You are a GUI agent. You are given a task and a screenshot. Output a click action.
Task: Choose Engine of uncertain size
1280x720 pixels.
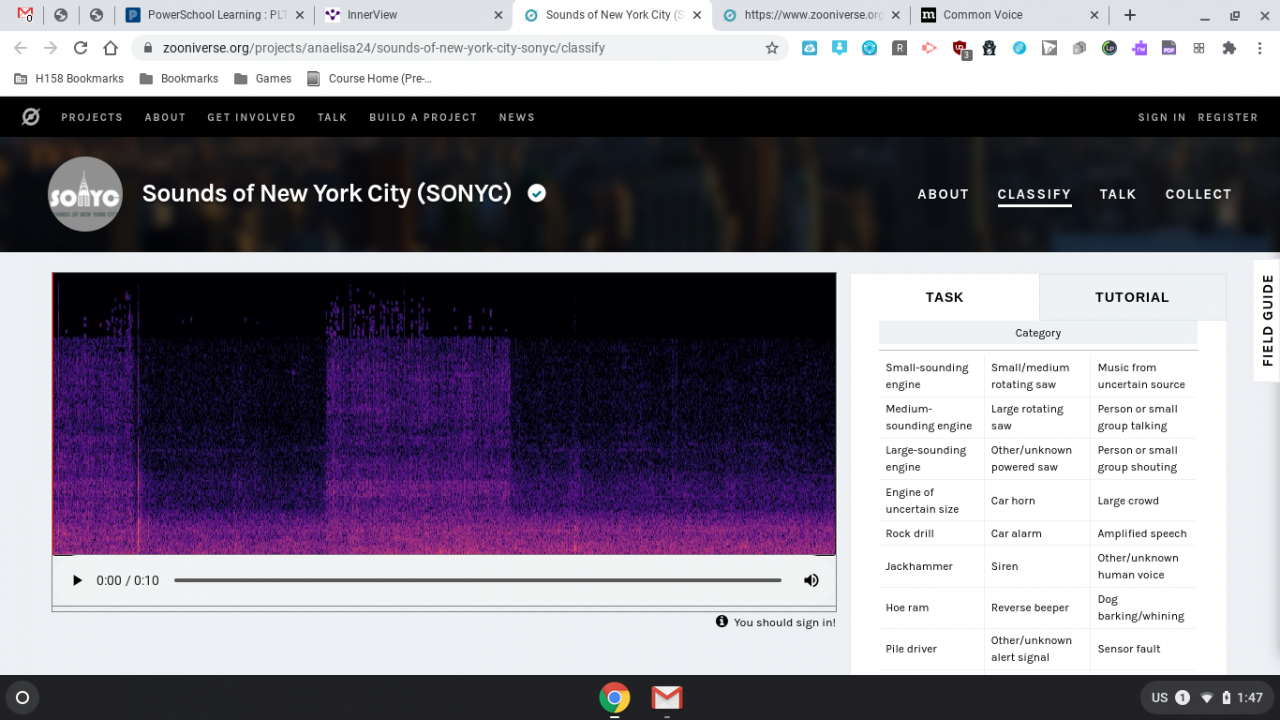coord(931,500)
